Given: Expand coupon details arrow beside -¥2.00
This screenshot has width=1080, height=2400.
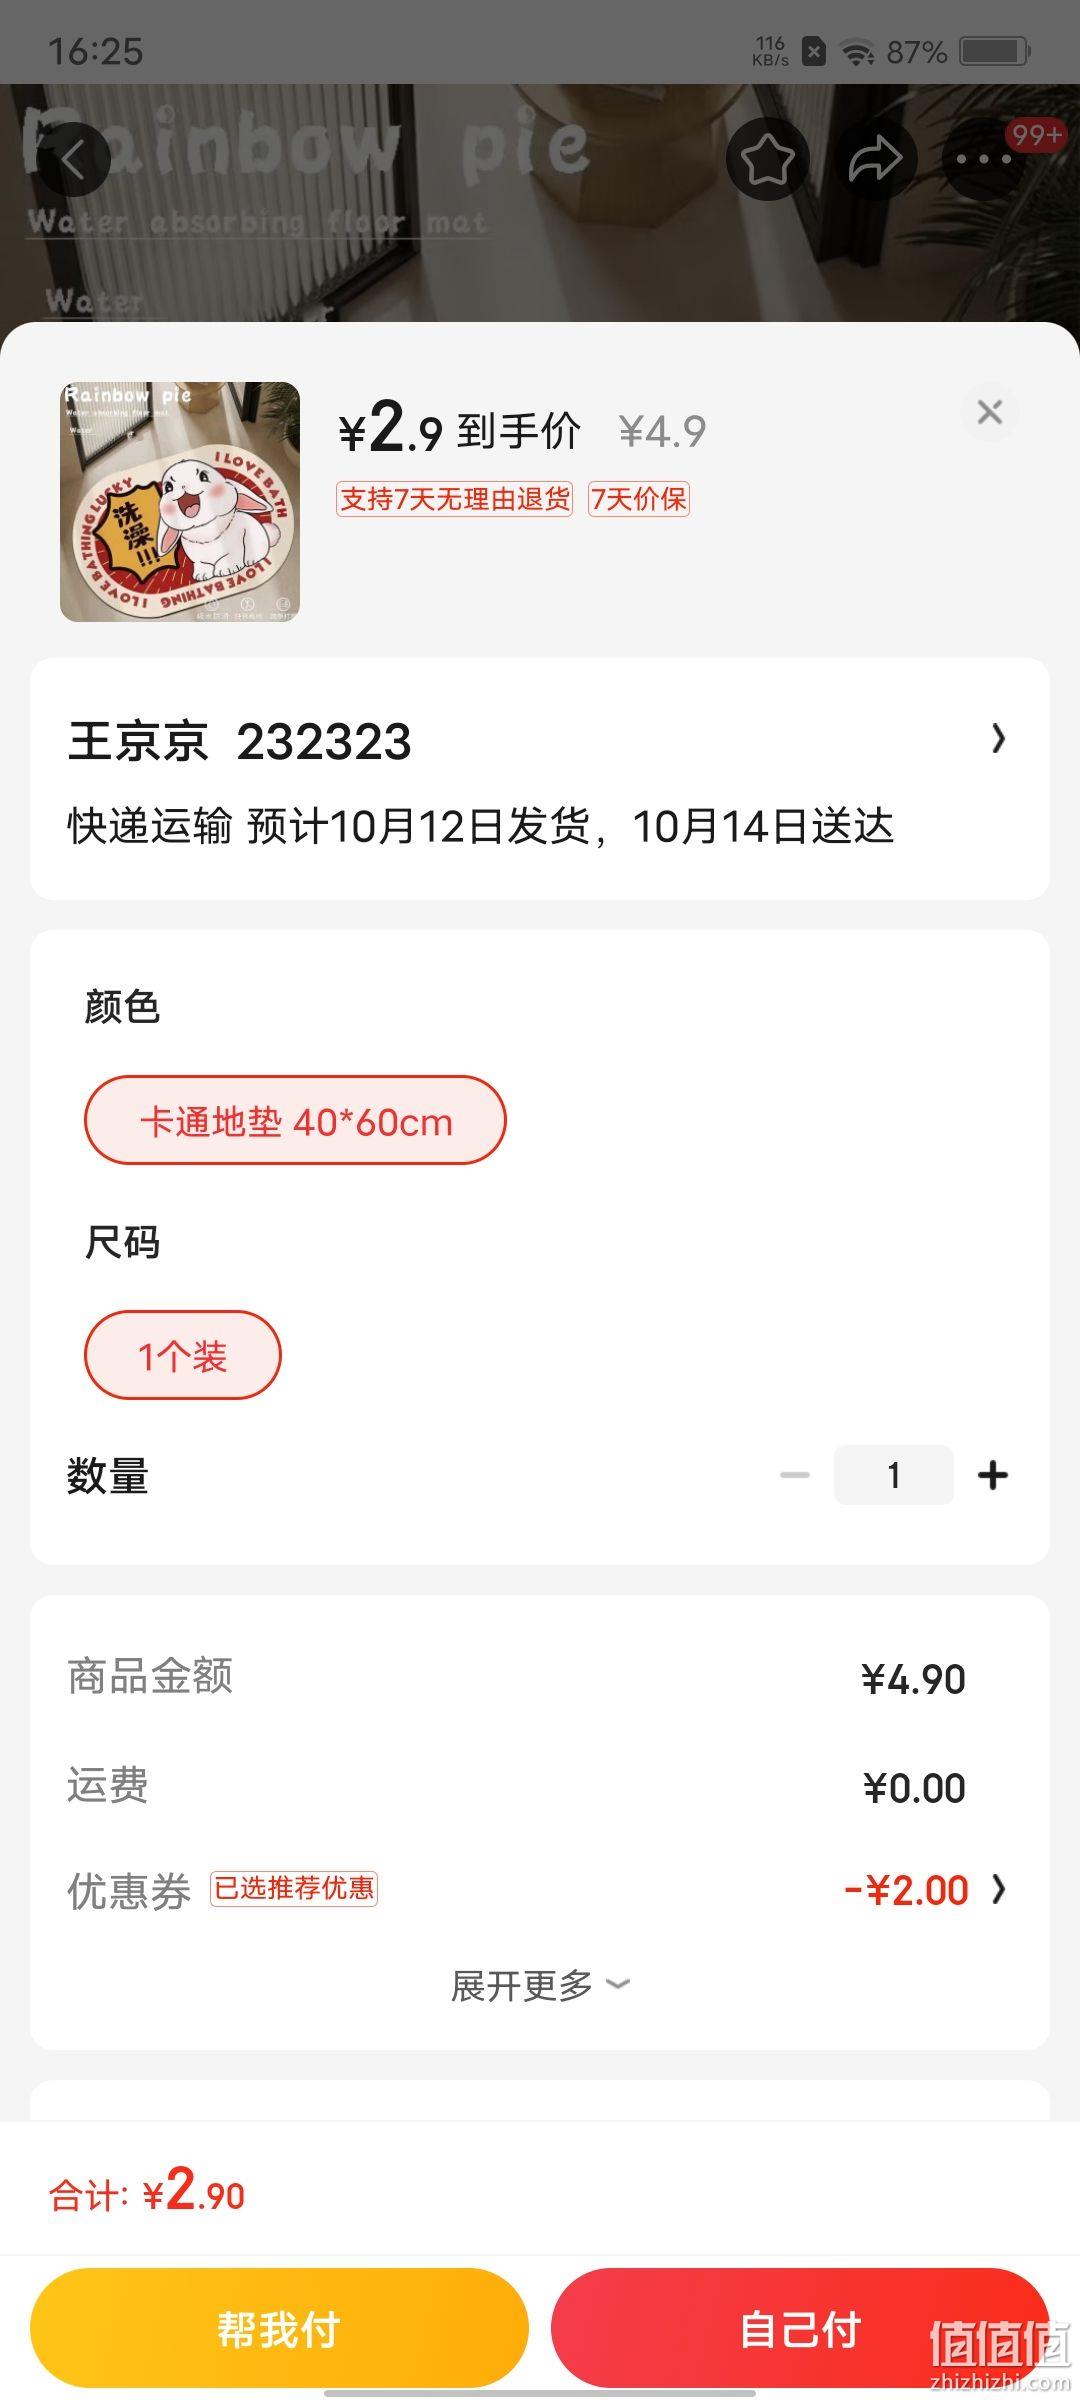Looking at the screenshot, I should coord(998,1889).
